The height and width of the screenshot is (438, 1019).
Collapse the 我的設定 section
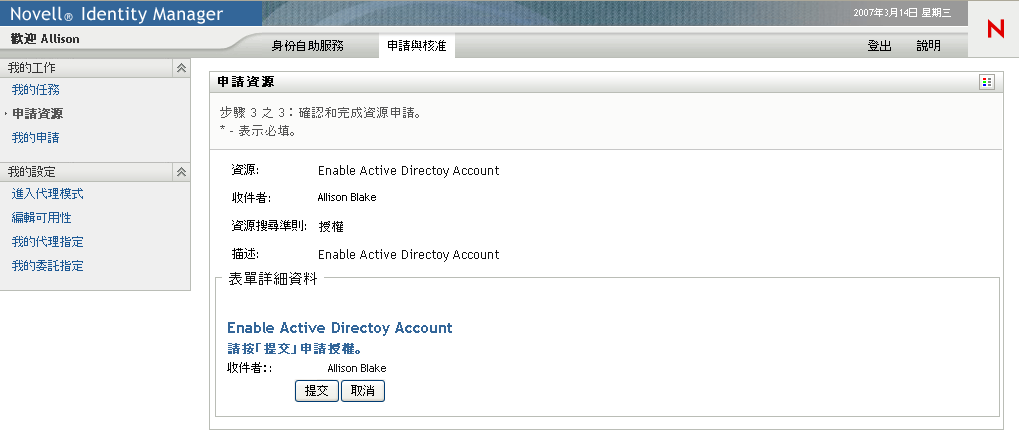click(181, 172)
